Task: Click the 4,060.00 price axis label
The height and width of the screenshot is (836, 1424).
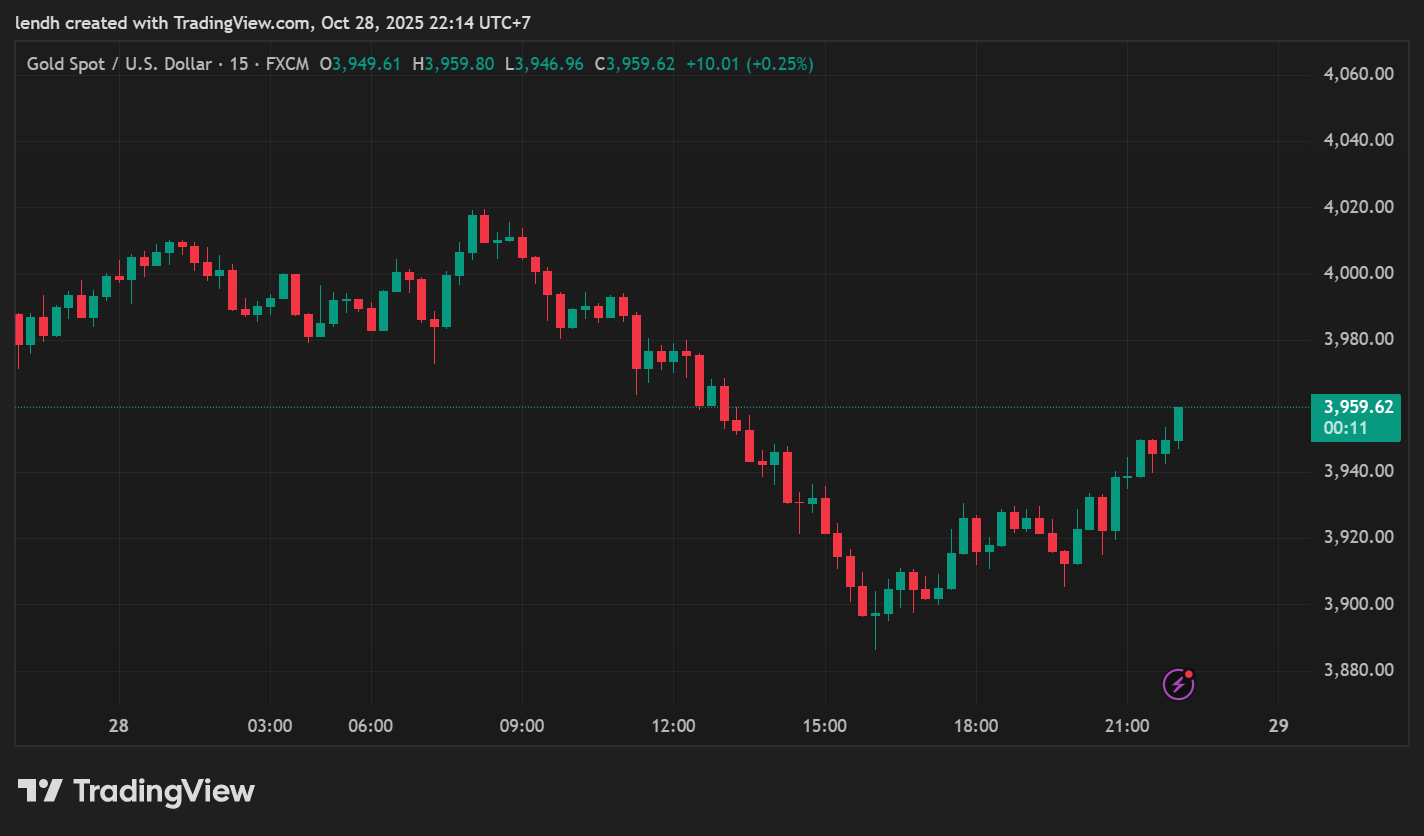Action: pos(1358,74)
